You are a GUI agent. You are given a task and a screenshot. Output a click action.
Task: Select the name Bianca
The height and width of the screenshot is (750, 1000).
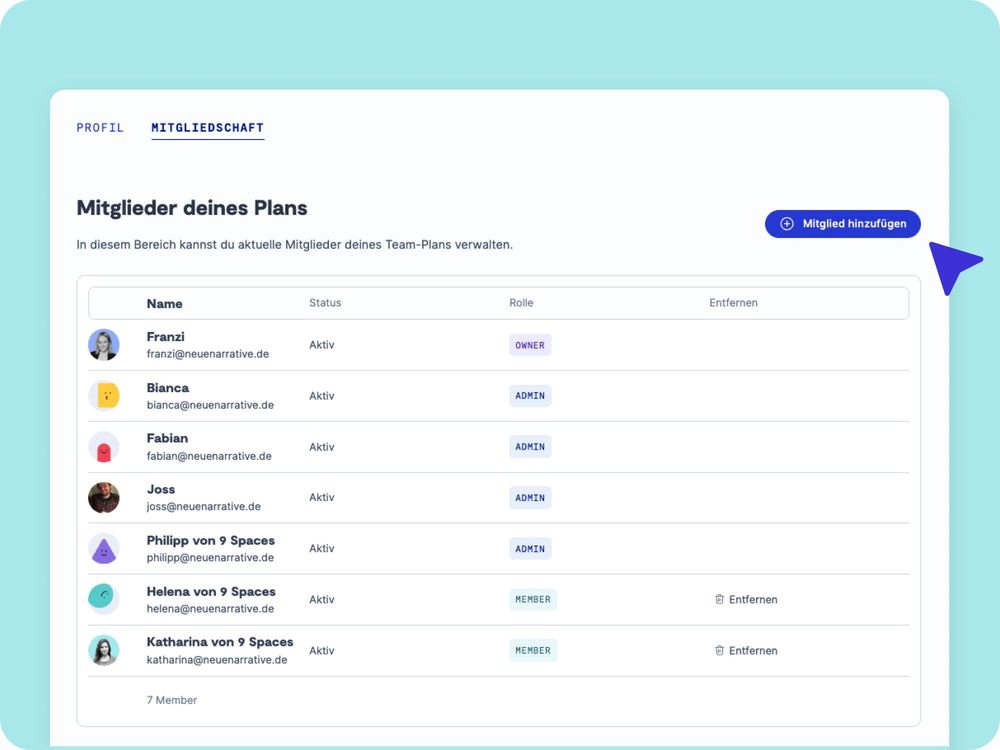[168, 388]
